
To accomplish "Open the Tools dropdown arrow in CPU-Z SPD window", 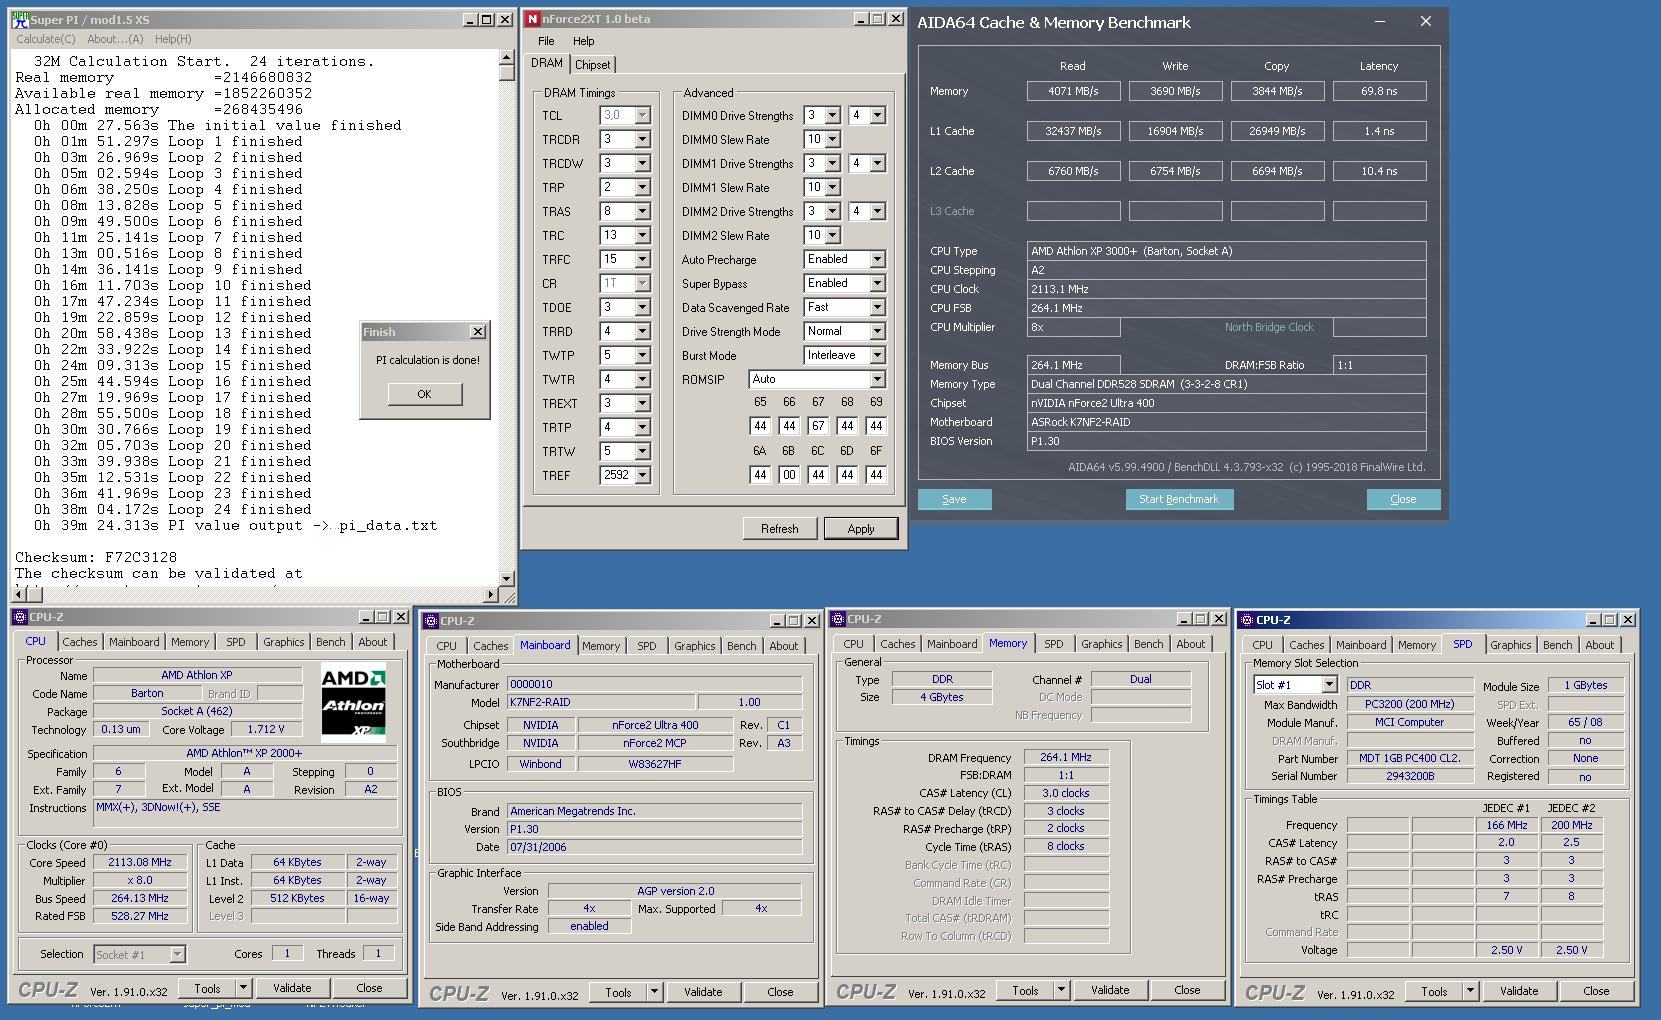I will 1470,991.
